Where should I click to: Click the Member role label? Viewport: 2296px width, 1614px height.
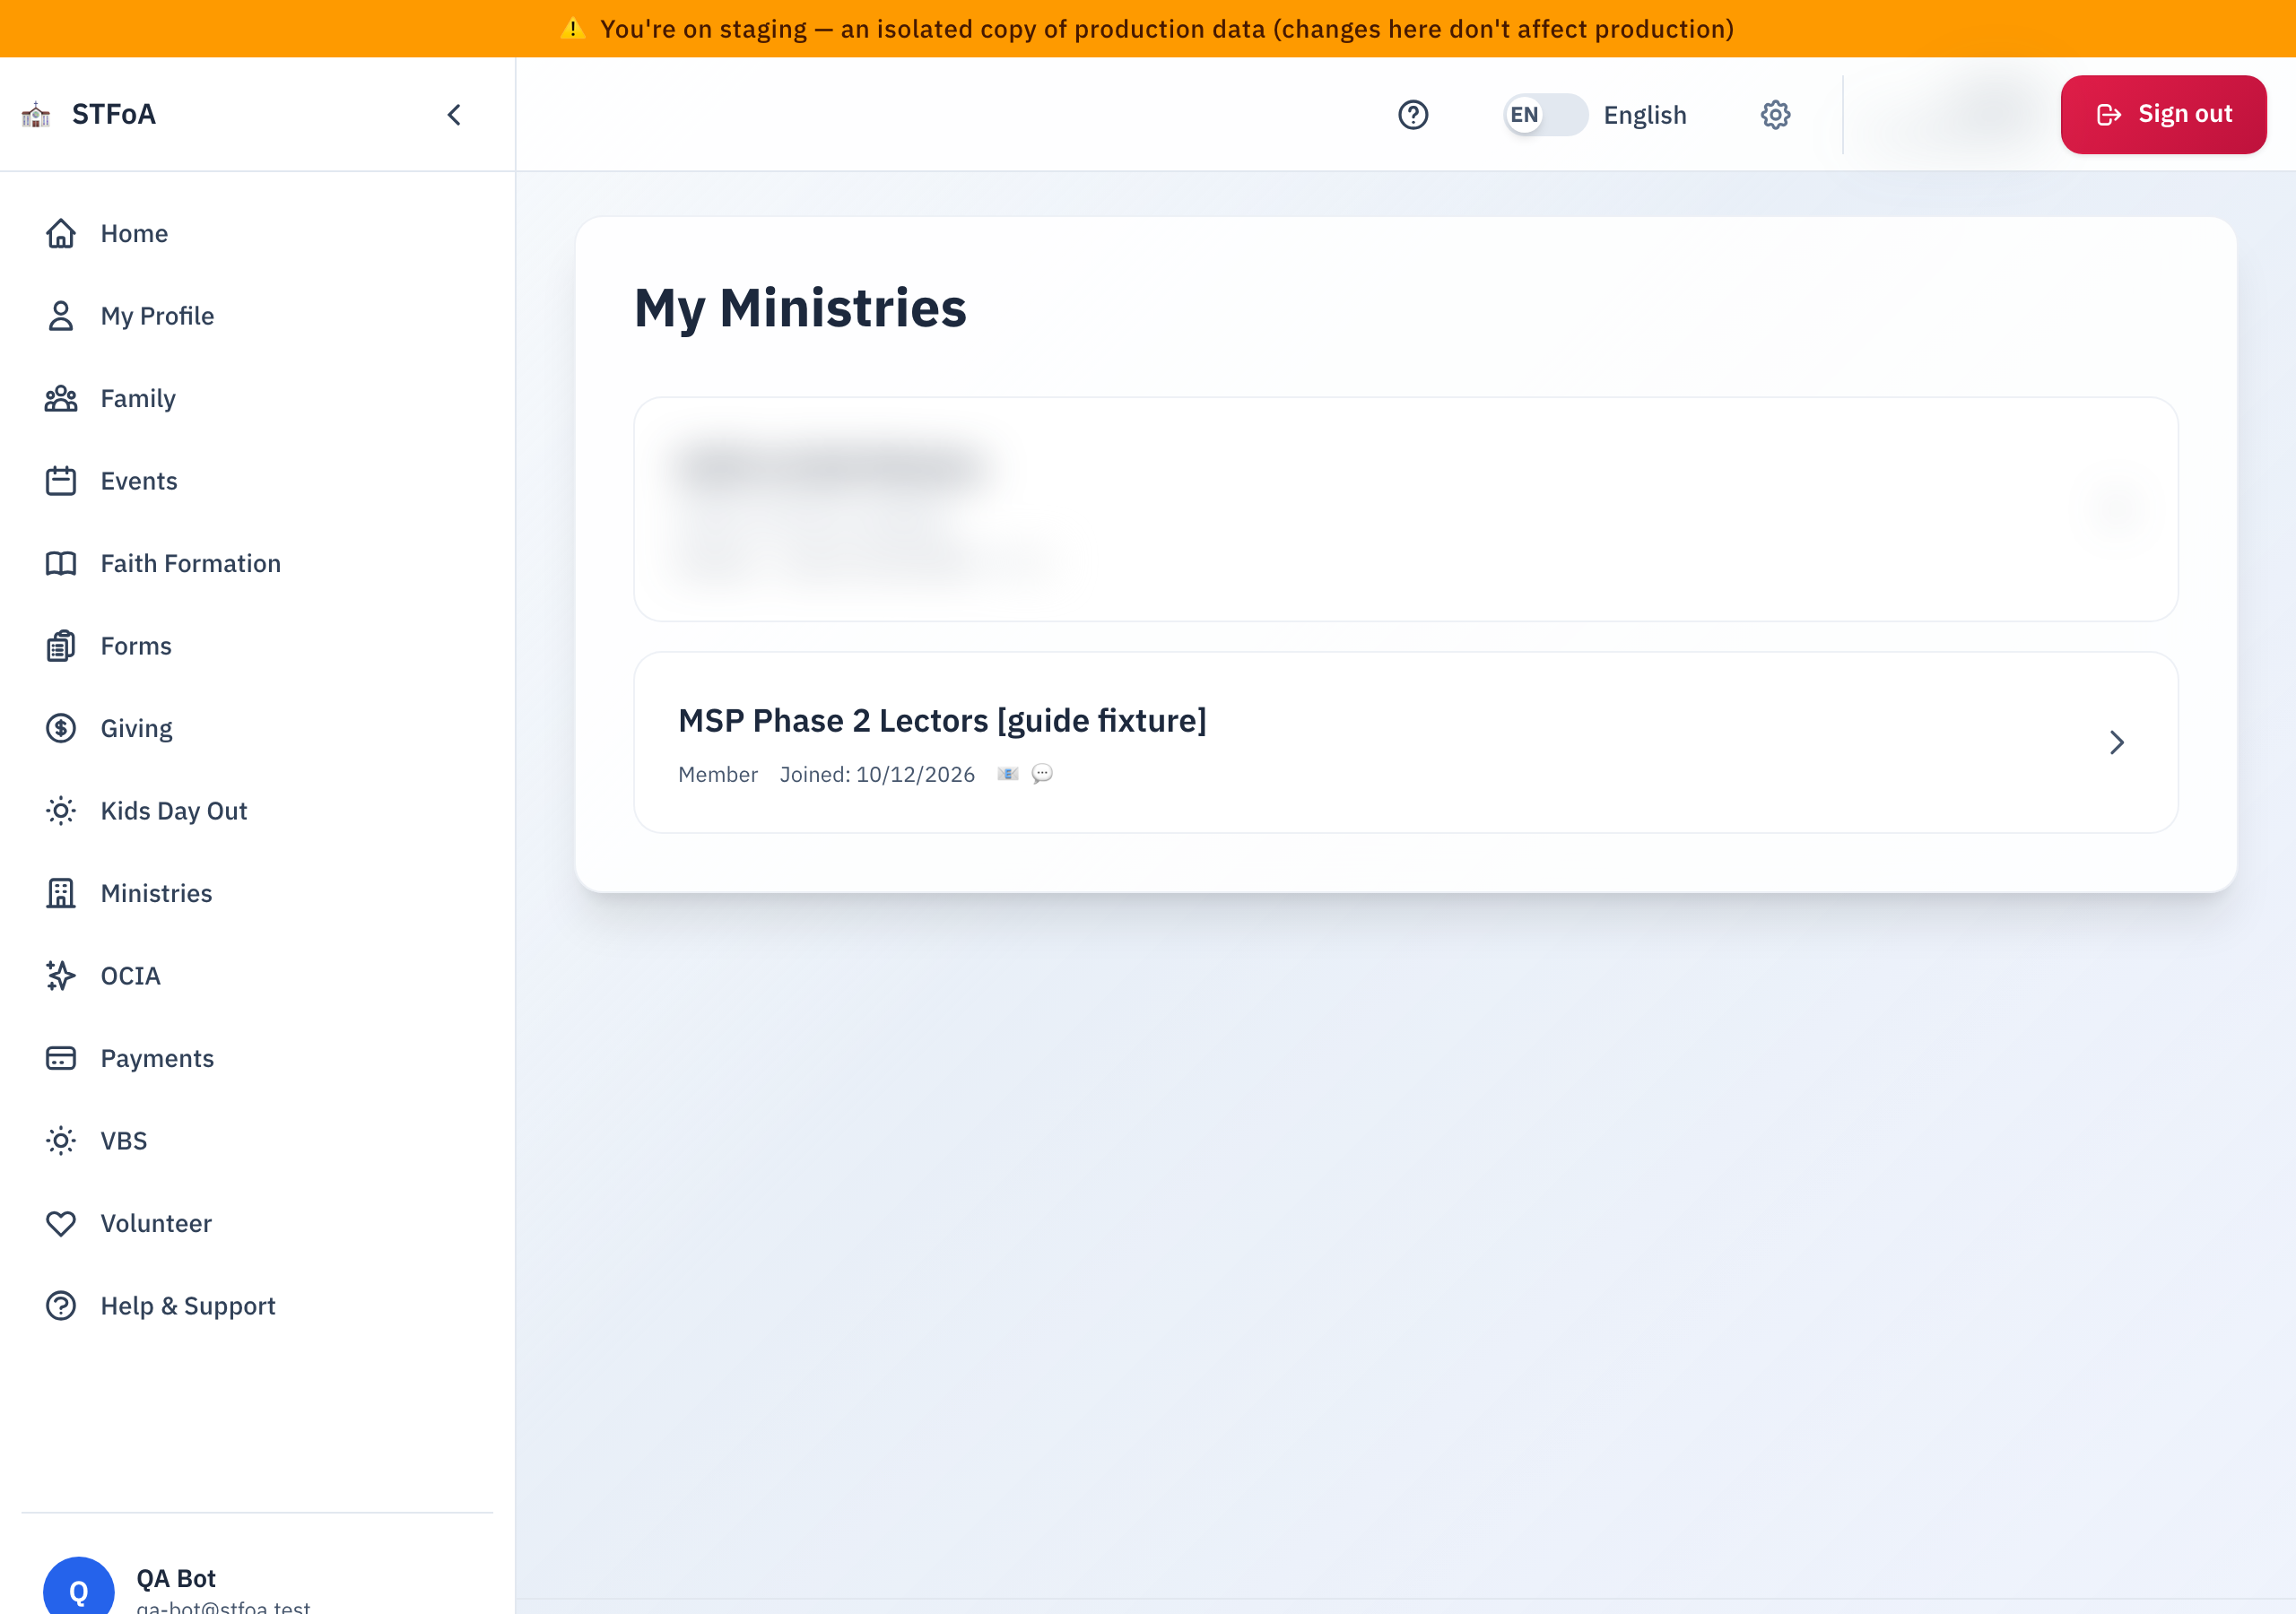click(718, 774)
